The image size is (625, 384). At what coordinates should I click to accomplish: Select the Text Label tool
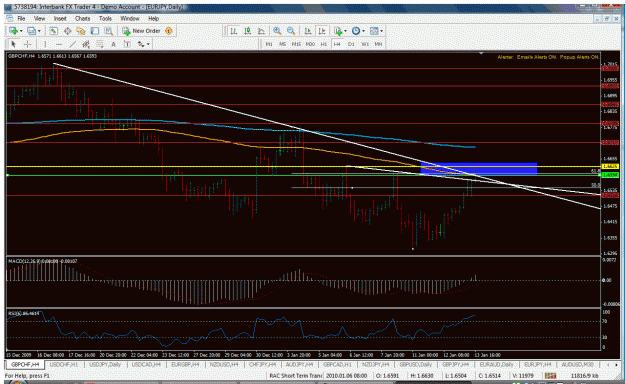coord(127,44)
